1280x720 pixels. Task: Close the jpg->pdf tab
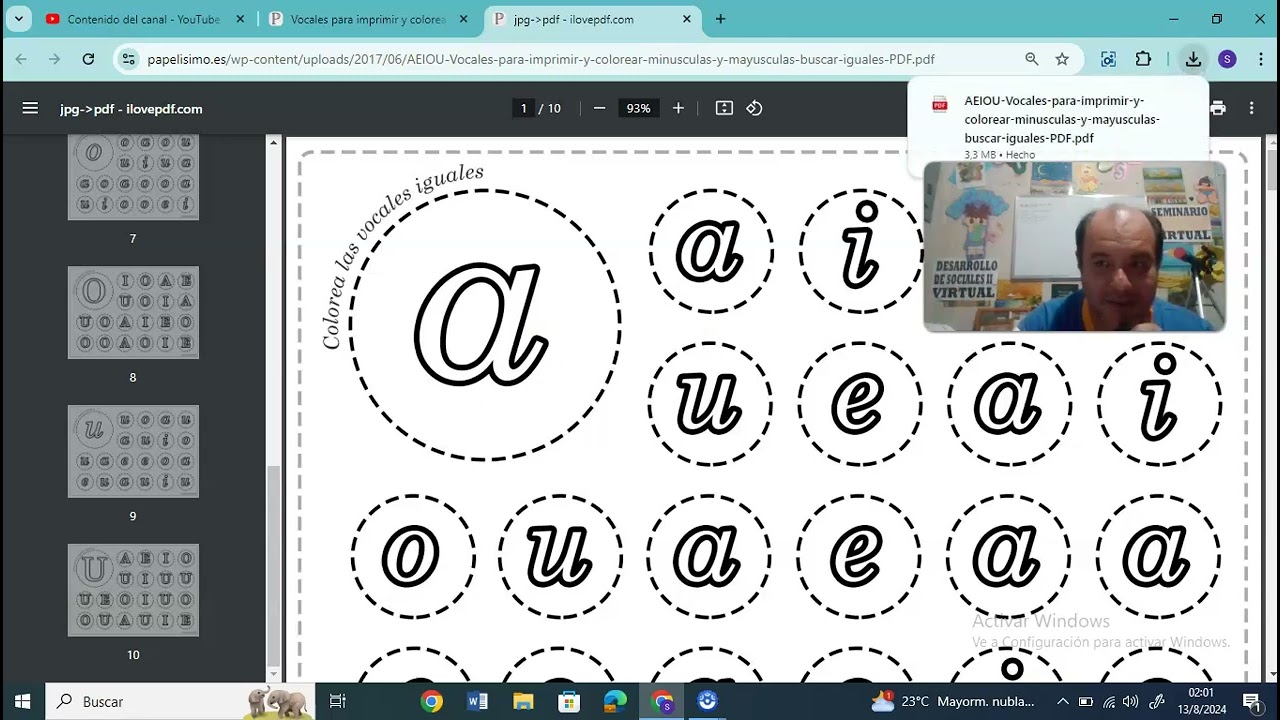coord(686,19)
